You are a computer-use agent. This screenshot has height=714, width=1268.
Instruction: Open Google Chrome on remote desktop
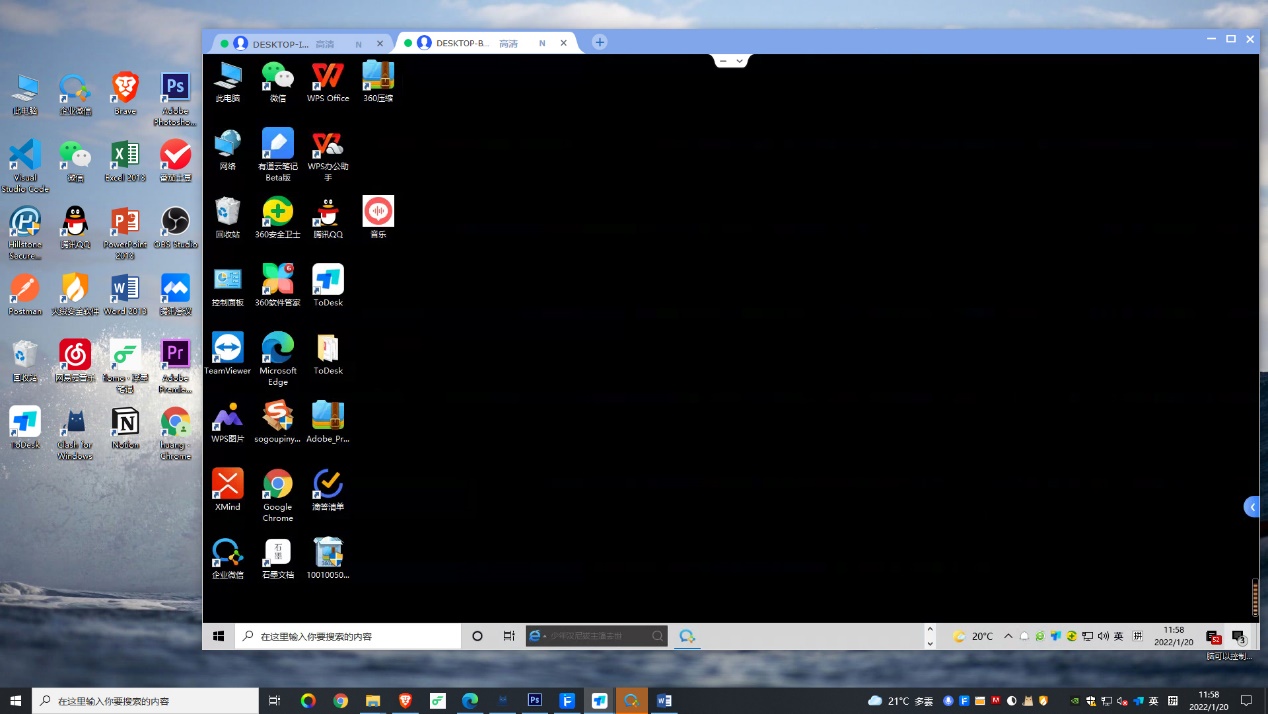[x=278, y=495]
